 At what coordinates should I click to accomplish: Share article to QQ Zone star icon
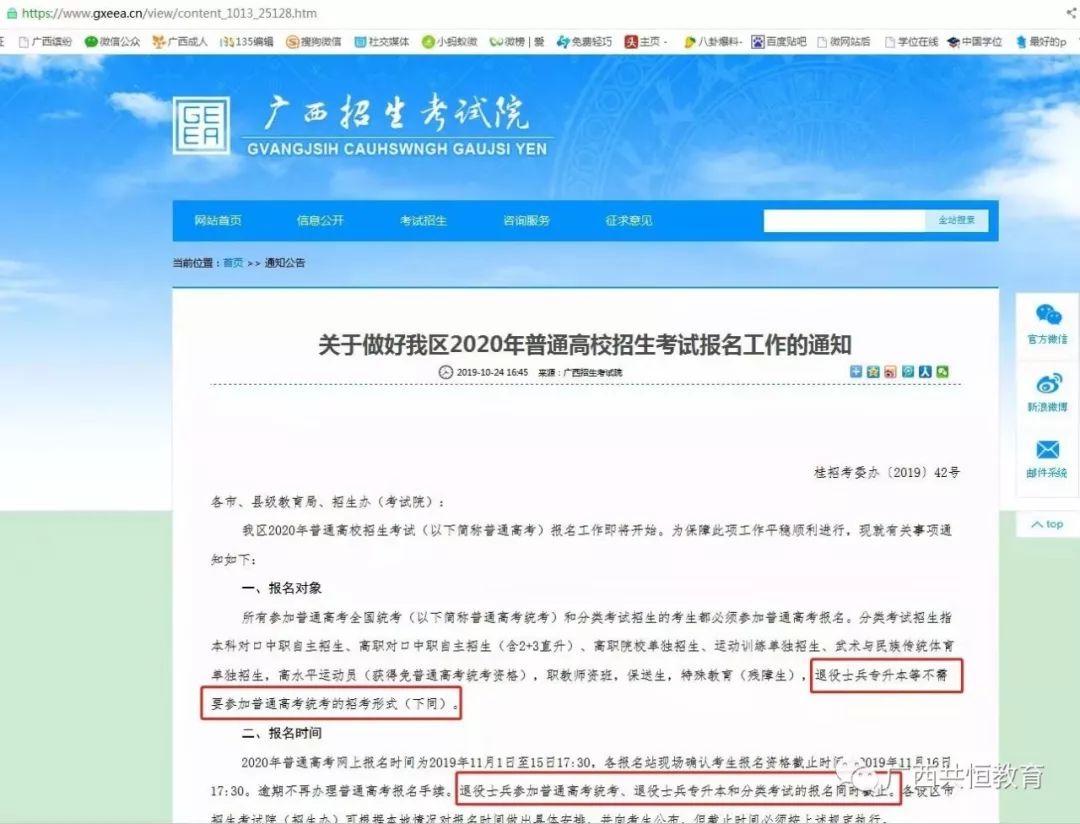(x=873, y=372)
